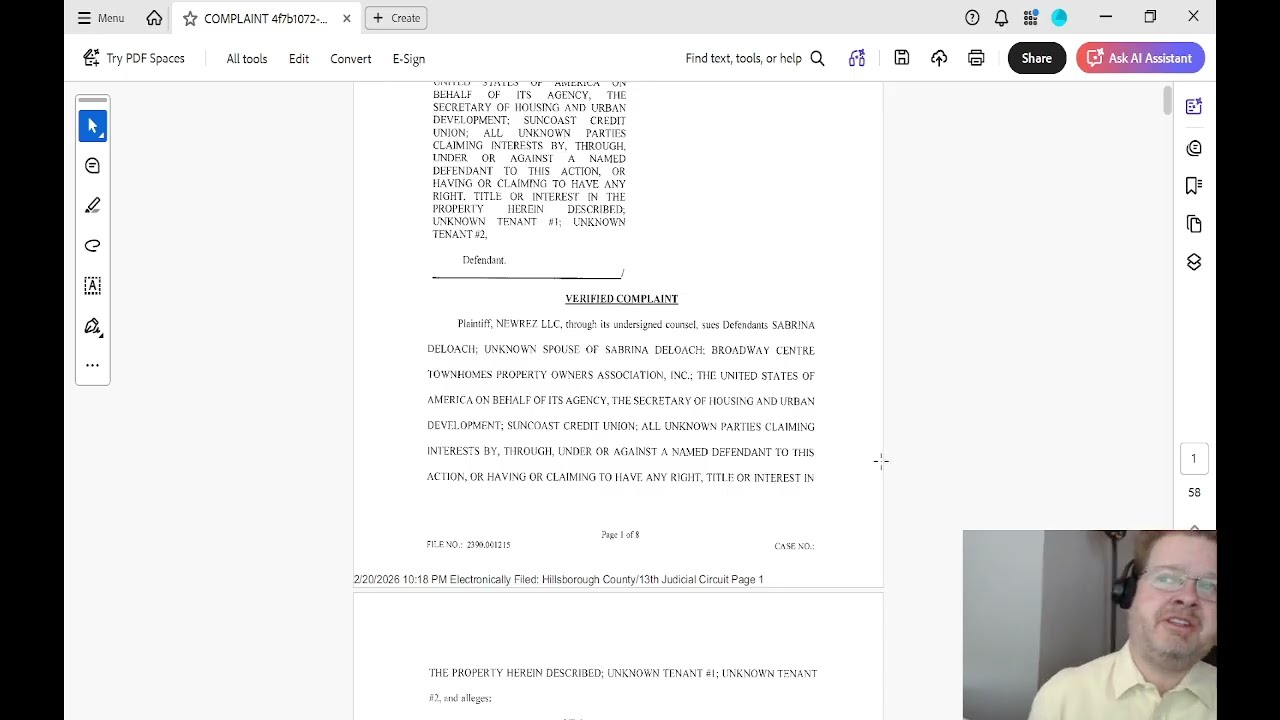Viewport: 1280px width, 720px height.
Task: Choose the Select arrow tool
Action: click(93, 126)
